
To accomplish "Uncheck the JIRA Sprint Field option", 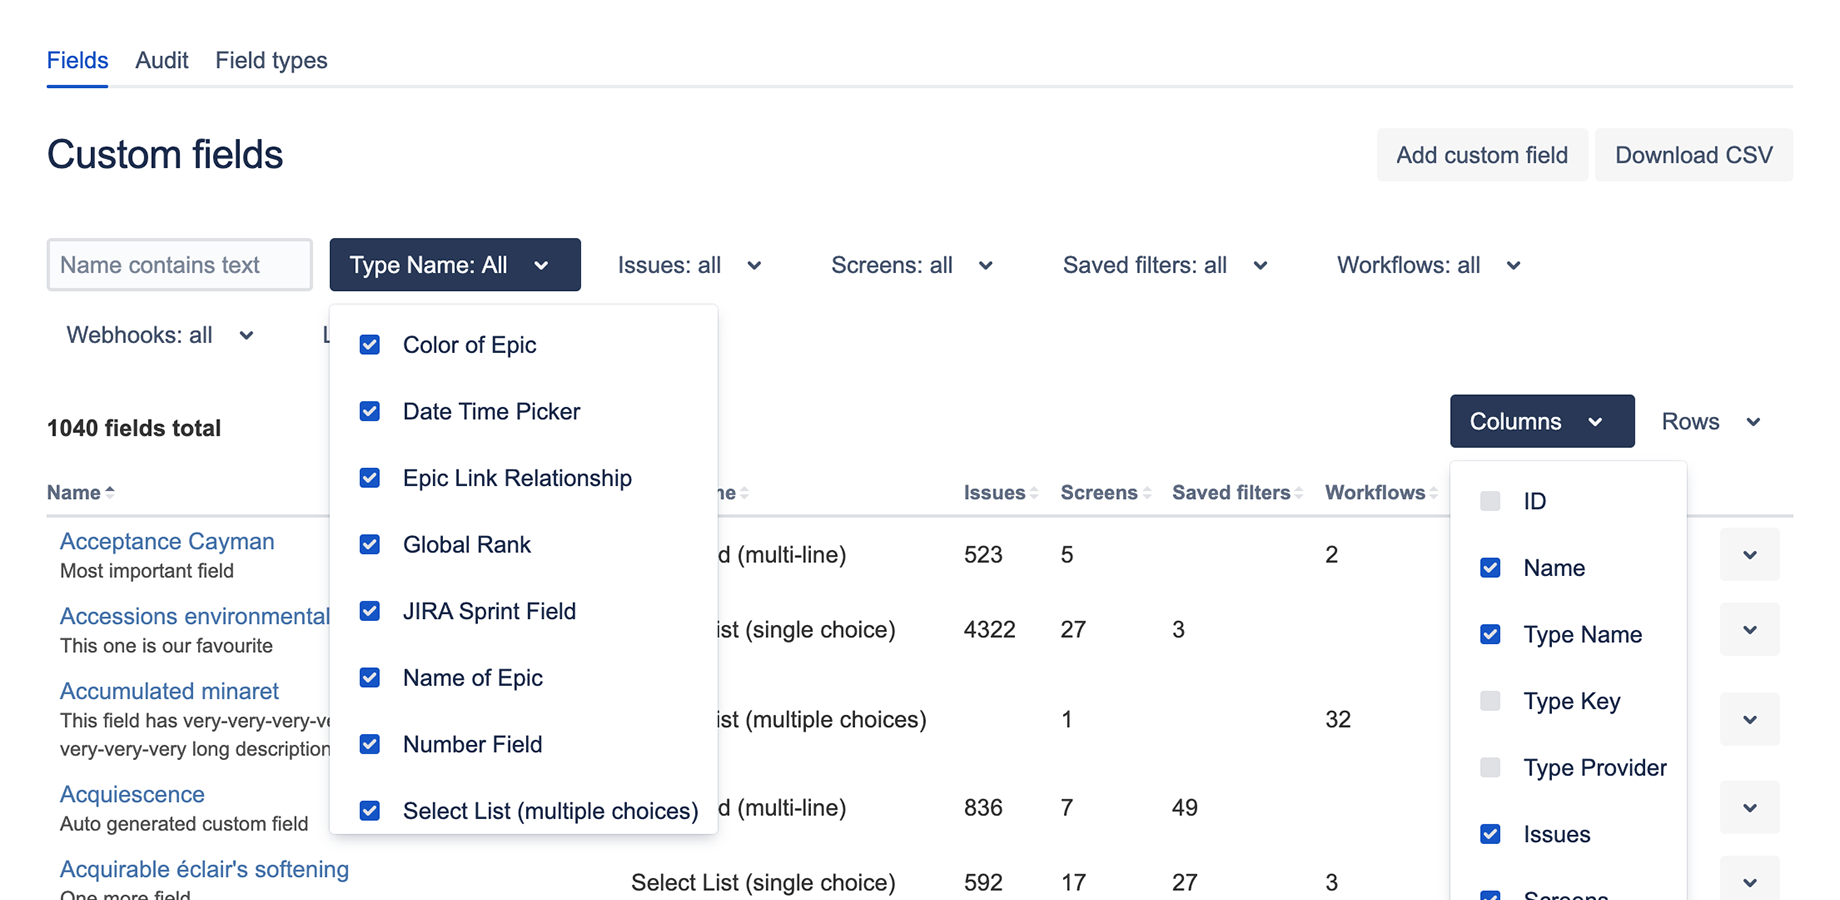I will (x=369, y=611).
